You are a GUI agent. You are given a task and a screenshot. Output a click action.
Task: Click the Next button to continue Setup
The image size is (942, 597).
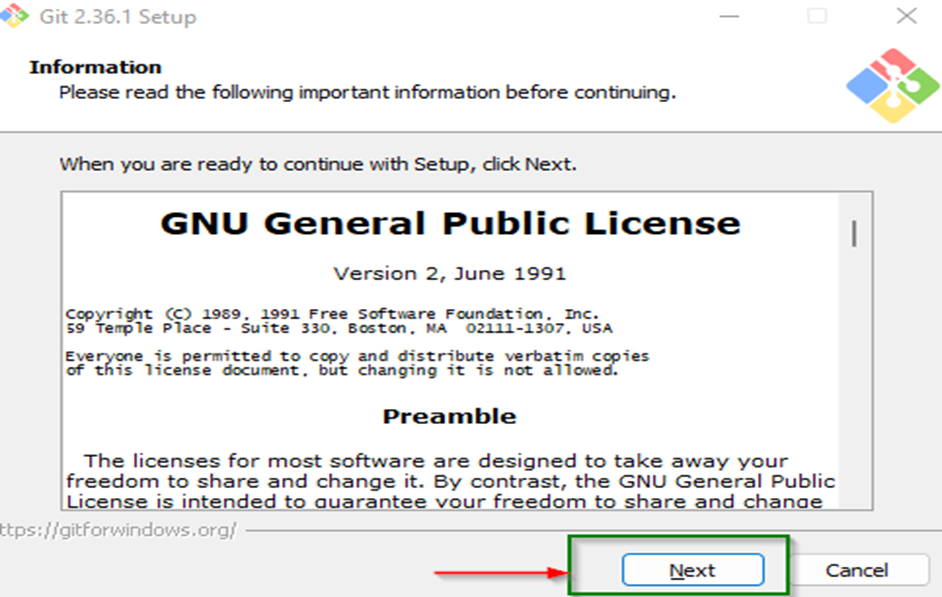(x=692, y=569)
